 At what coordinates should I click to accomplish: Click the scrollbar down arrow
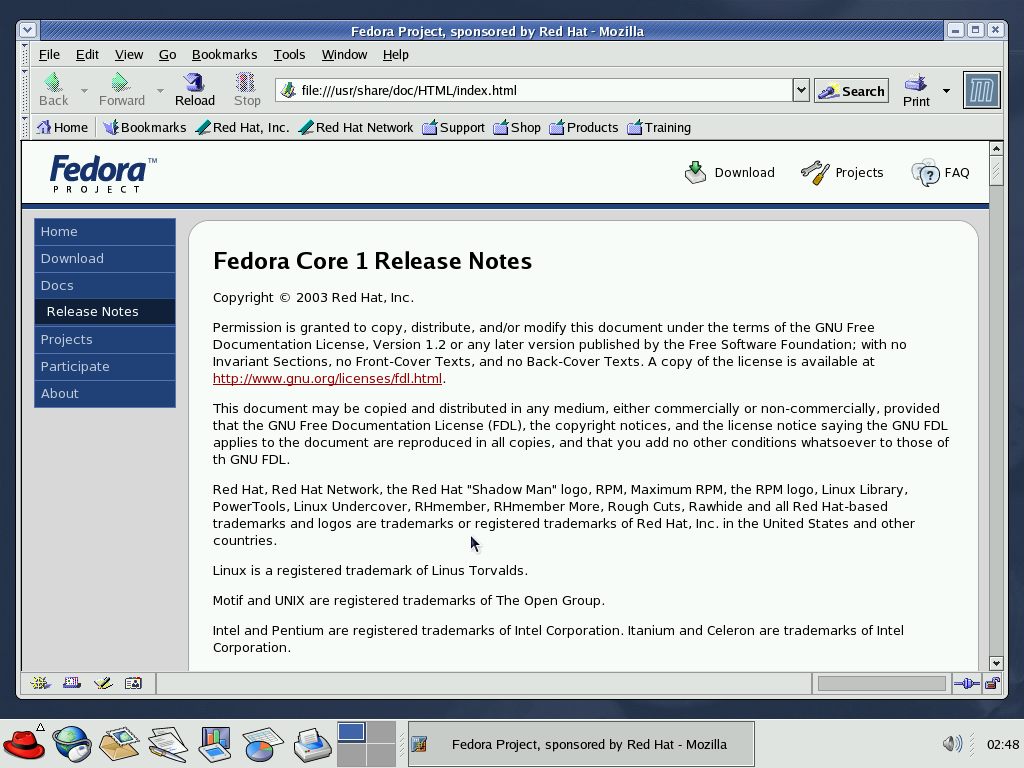995,663
